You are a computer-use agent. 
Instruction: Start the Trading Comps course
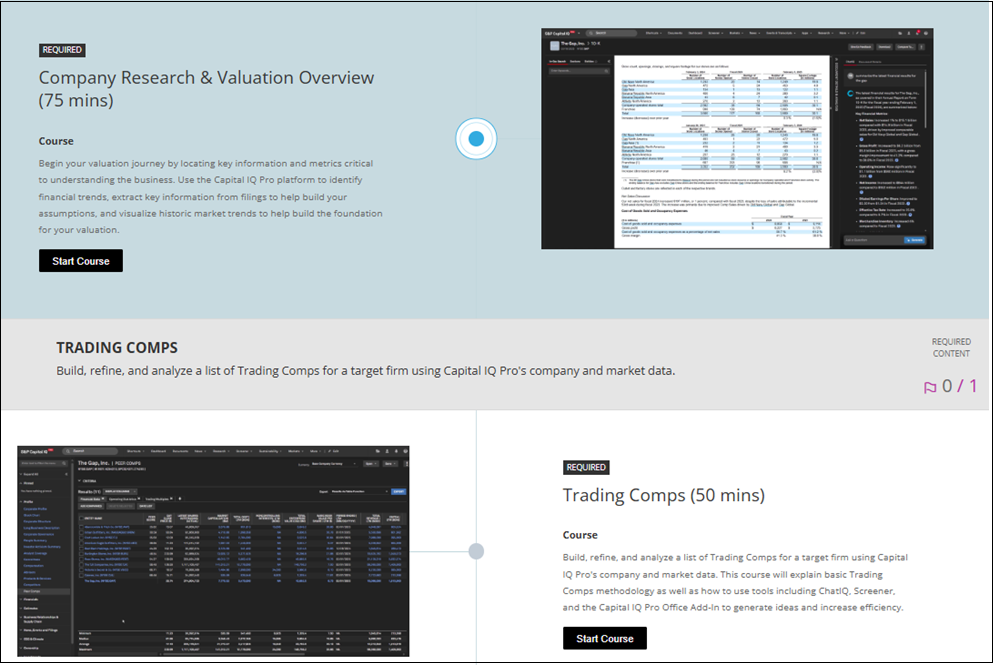pos(605,638)
